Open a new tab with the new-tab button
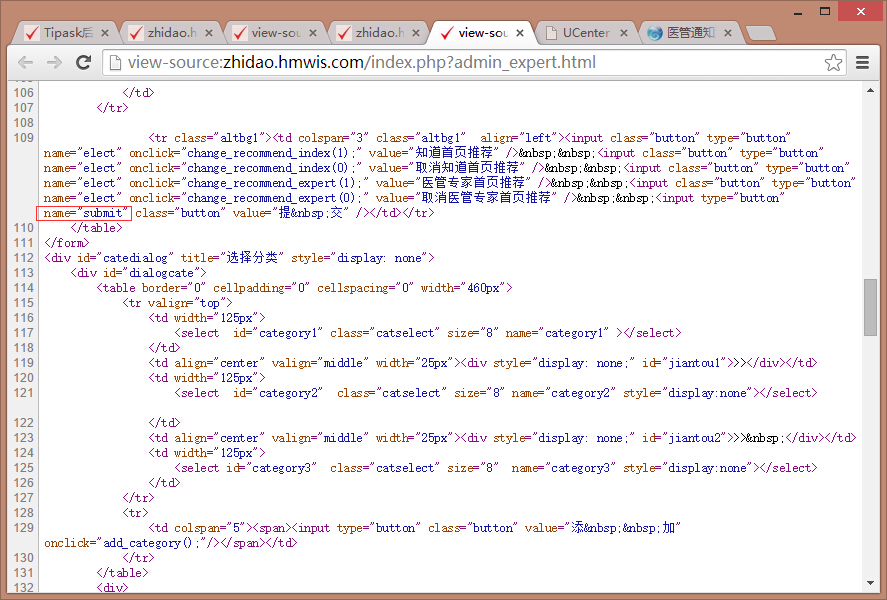This screenshot has height=600, width=887. (760, 33)
